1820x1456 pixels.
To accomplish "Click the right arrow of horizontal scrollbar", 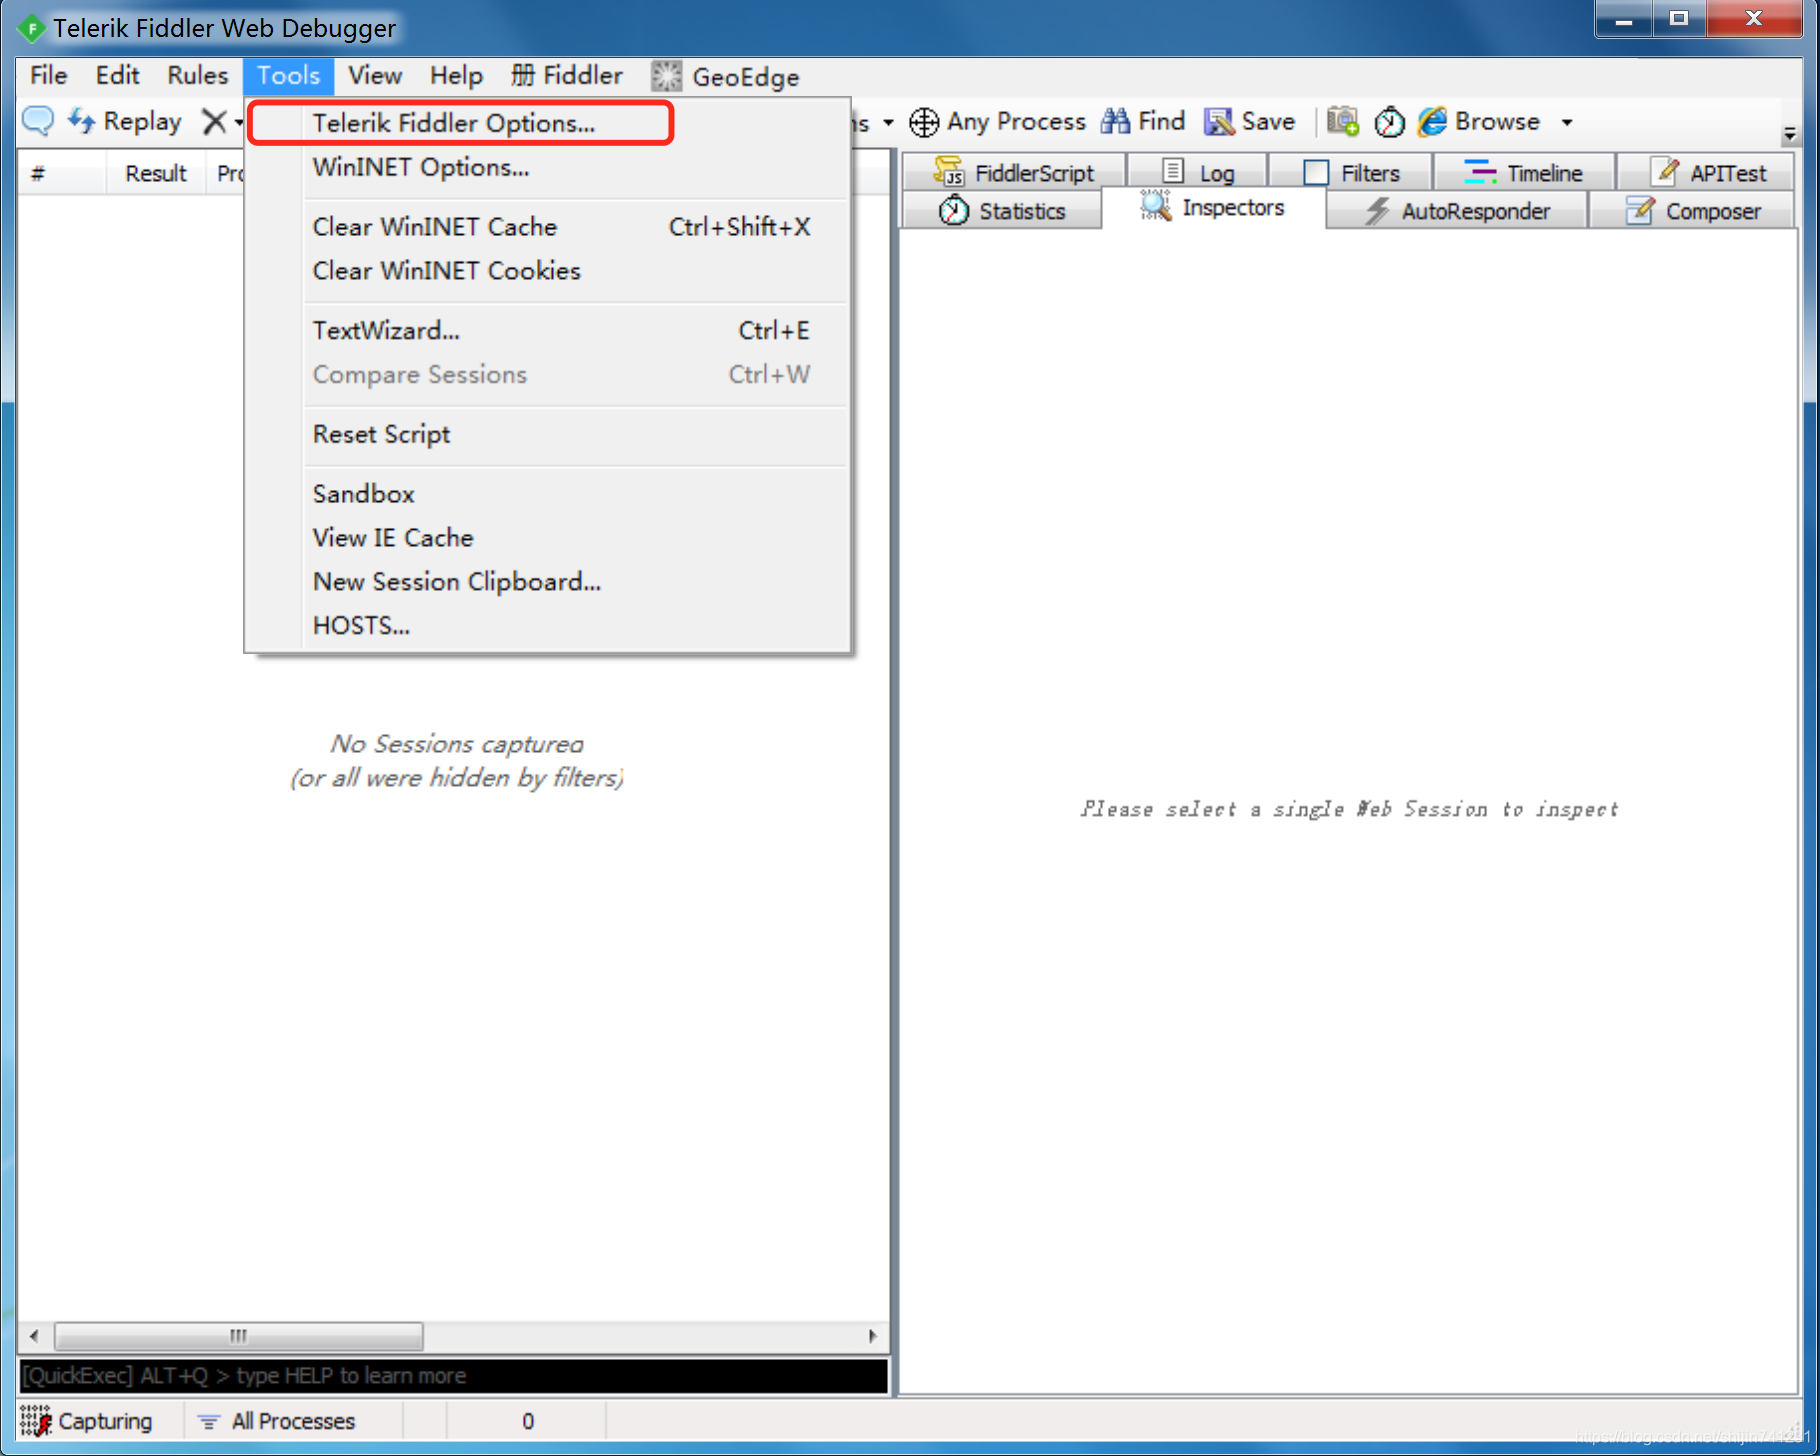I will [x=873, y=1336].
